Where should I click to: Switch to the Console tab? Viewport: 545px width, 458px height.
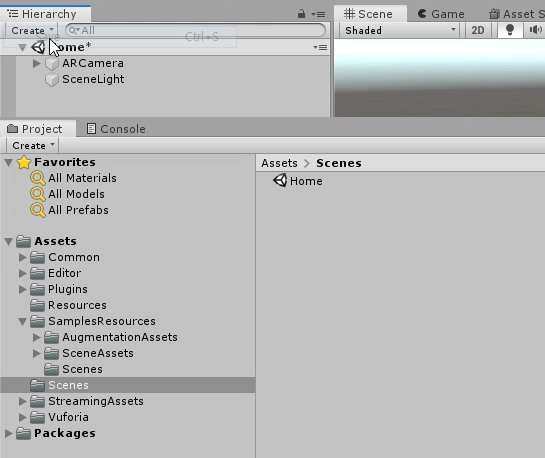click(116, 129)
